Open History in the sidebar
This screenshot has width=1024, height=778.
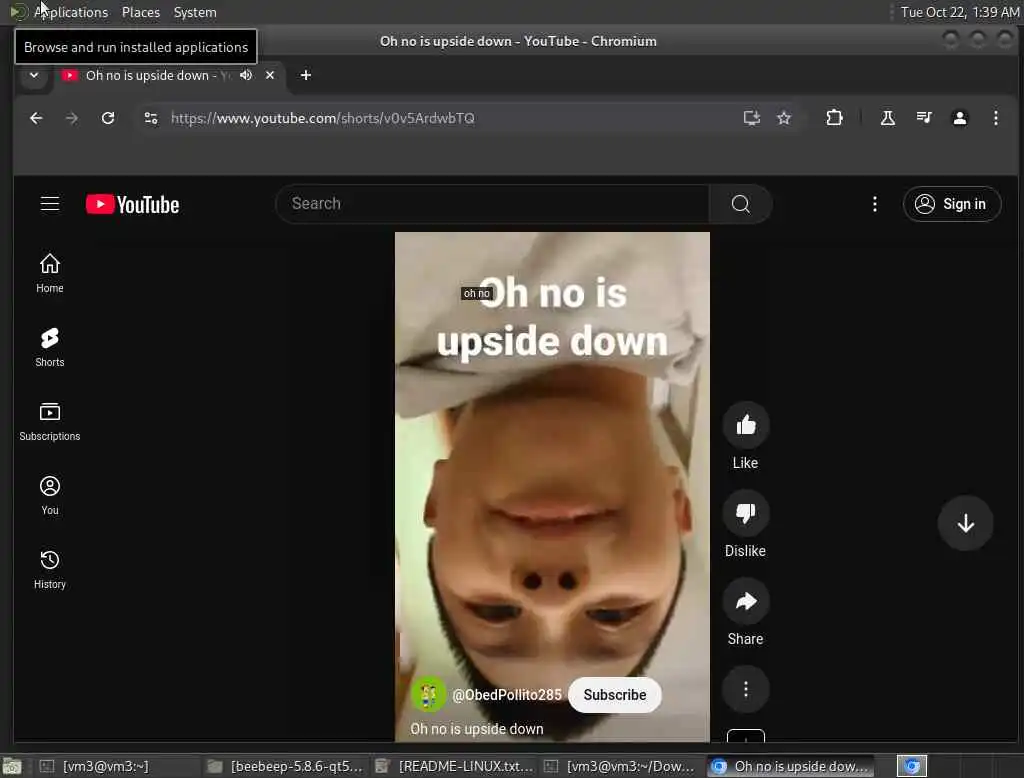(x=50, y=569)
